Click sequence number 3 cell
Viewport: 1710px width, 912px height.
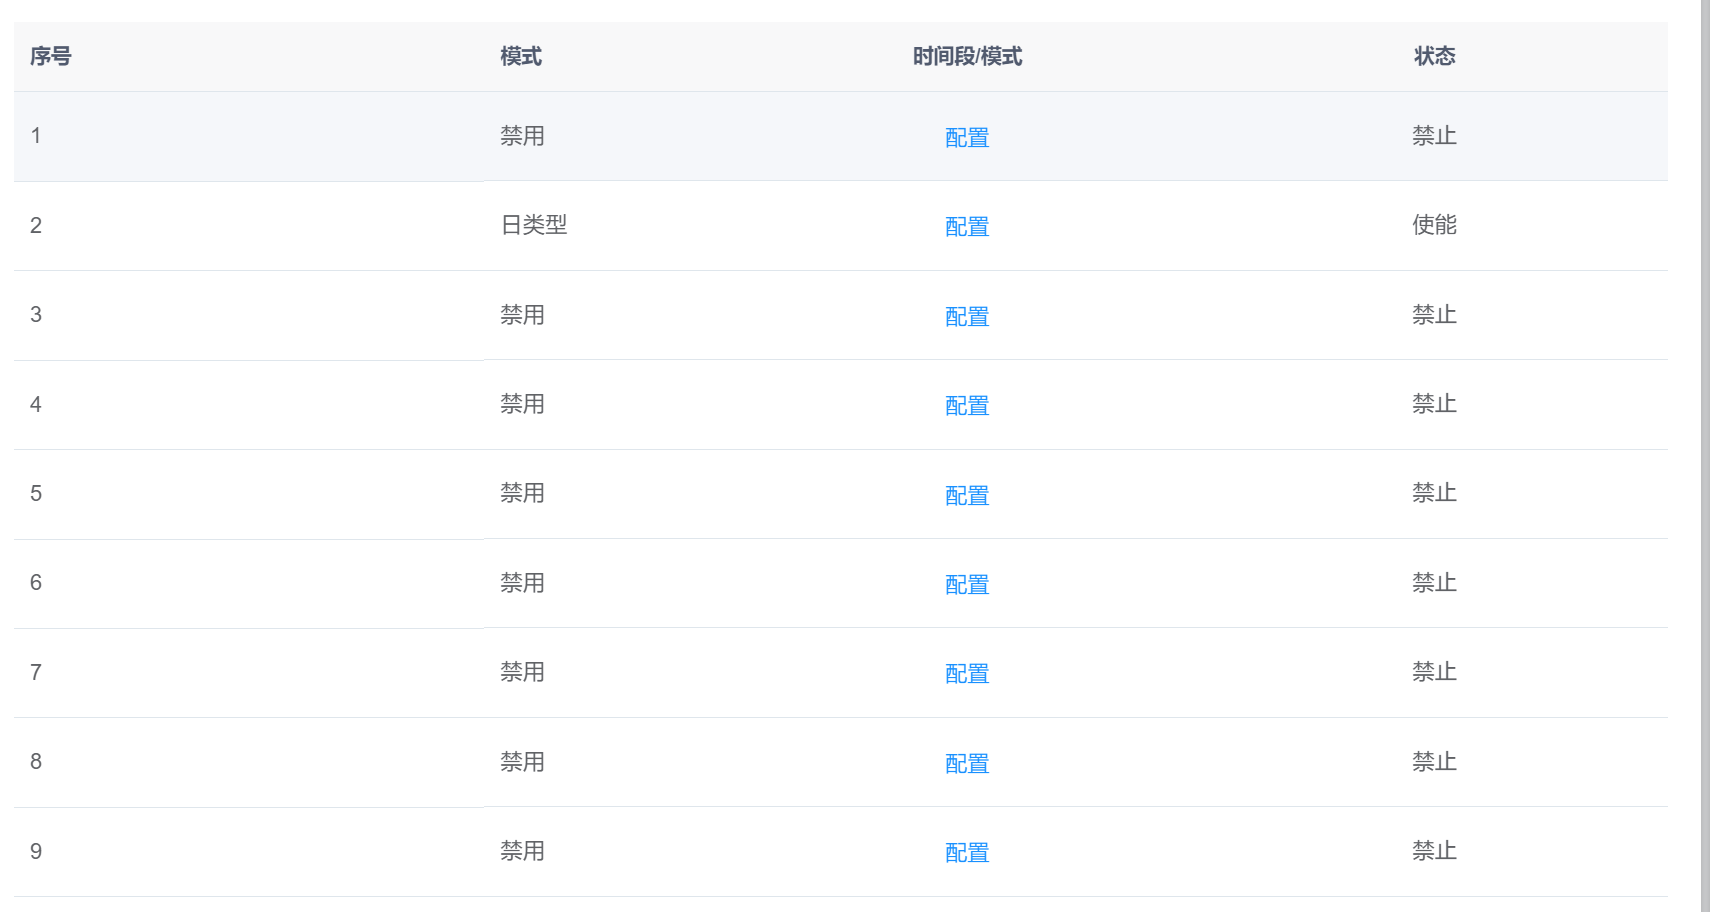click(x=36, y=315)
